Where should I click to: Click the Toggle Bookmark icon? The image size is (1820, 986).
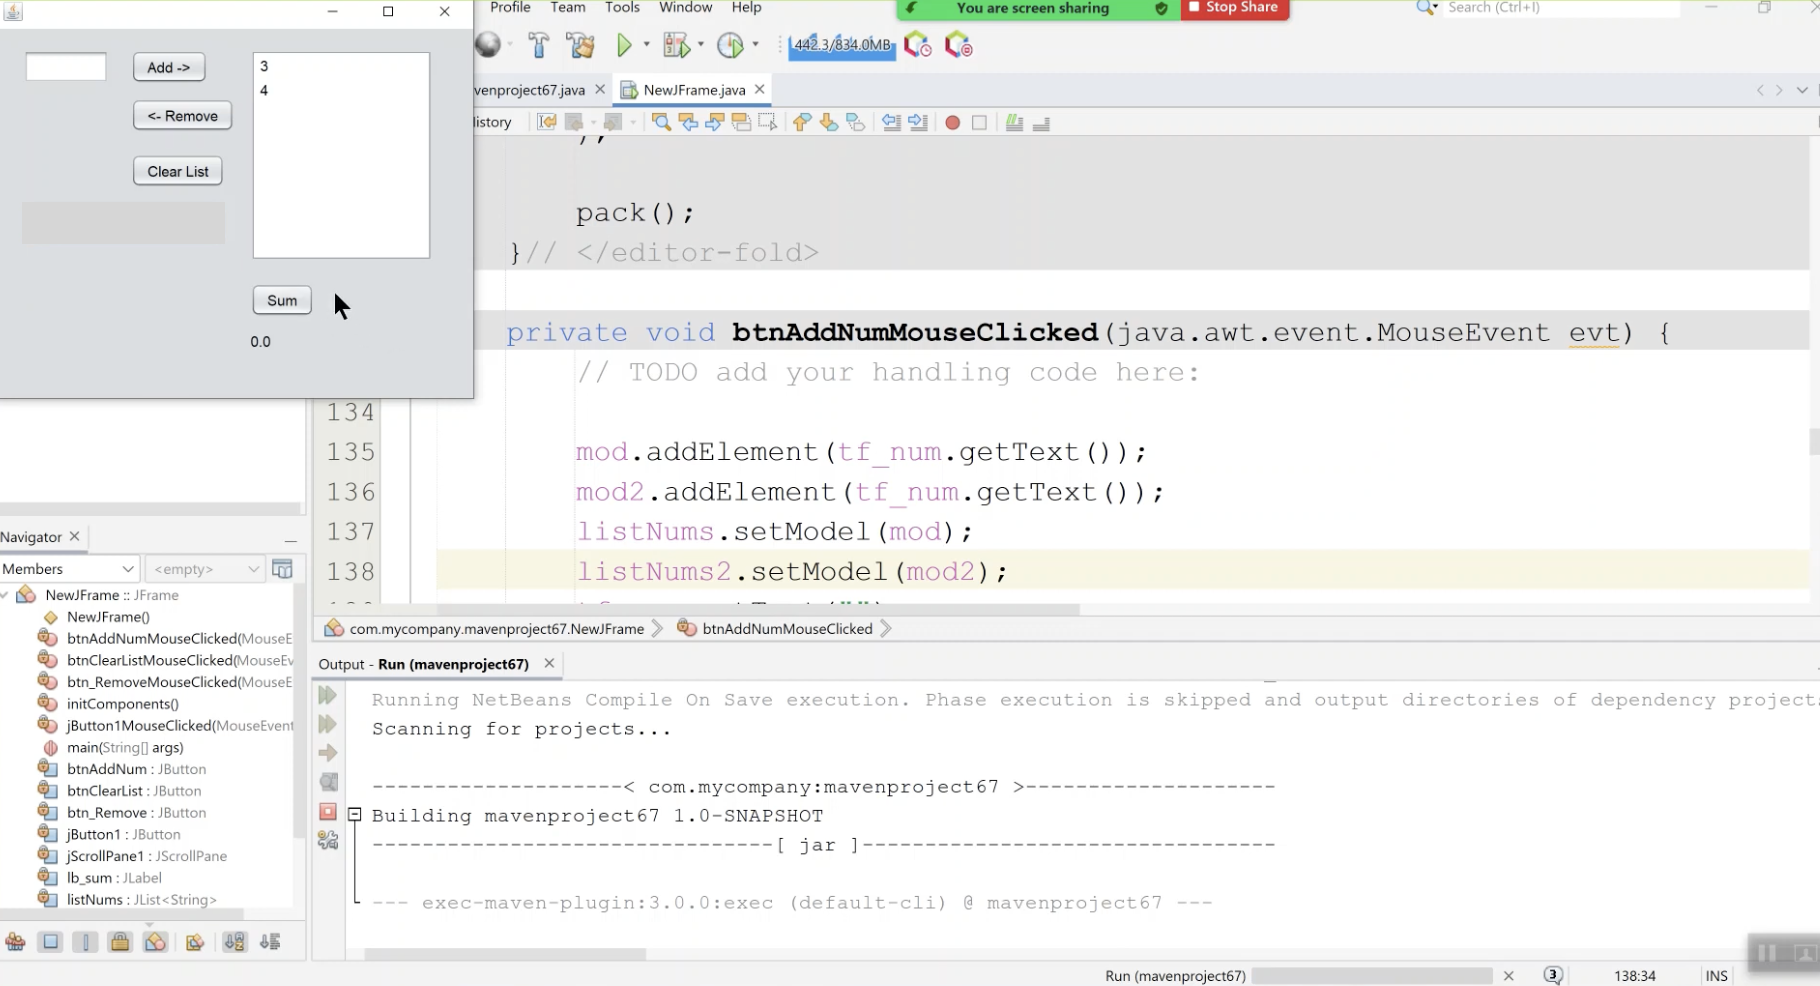(855, 122)
